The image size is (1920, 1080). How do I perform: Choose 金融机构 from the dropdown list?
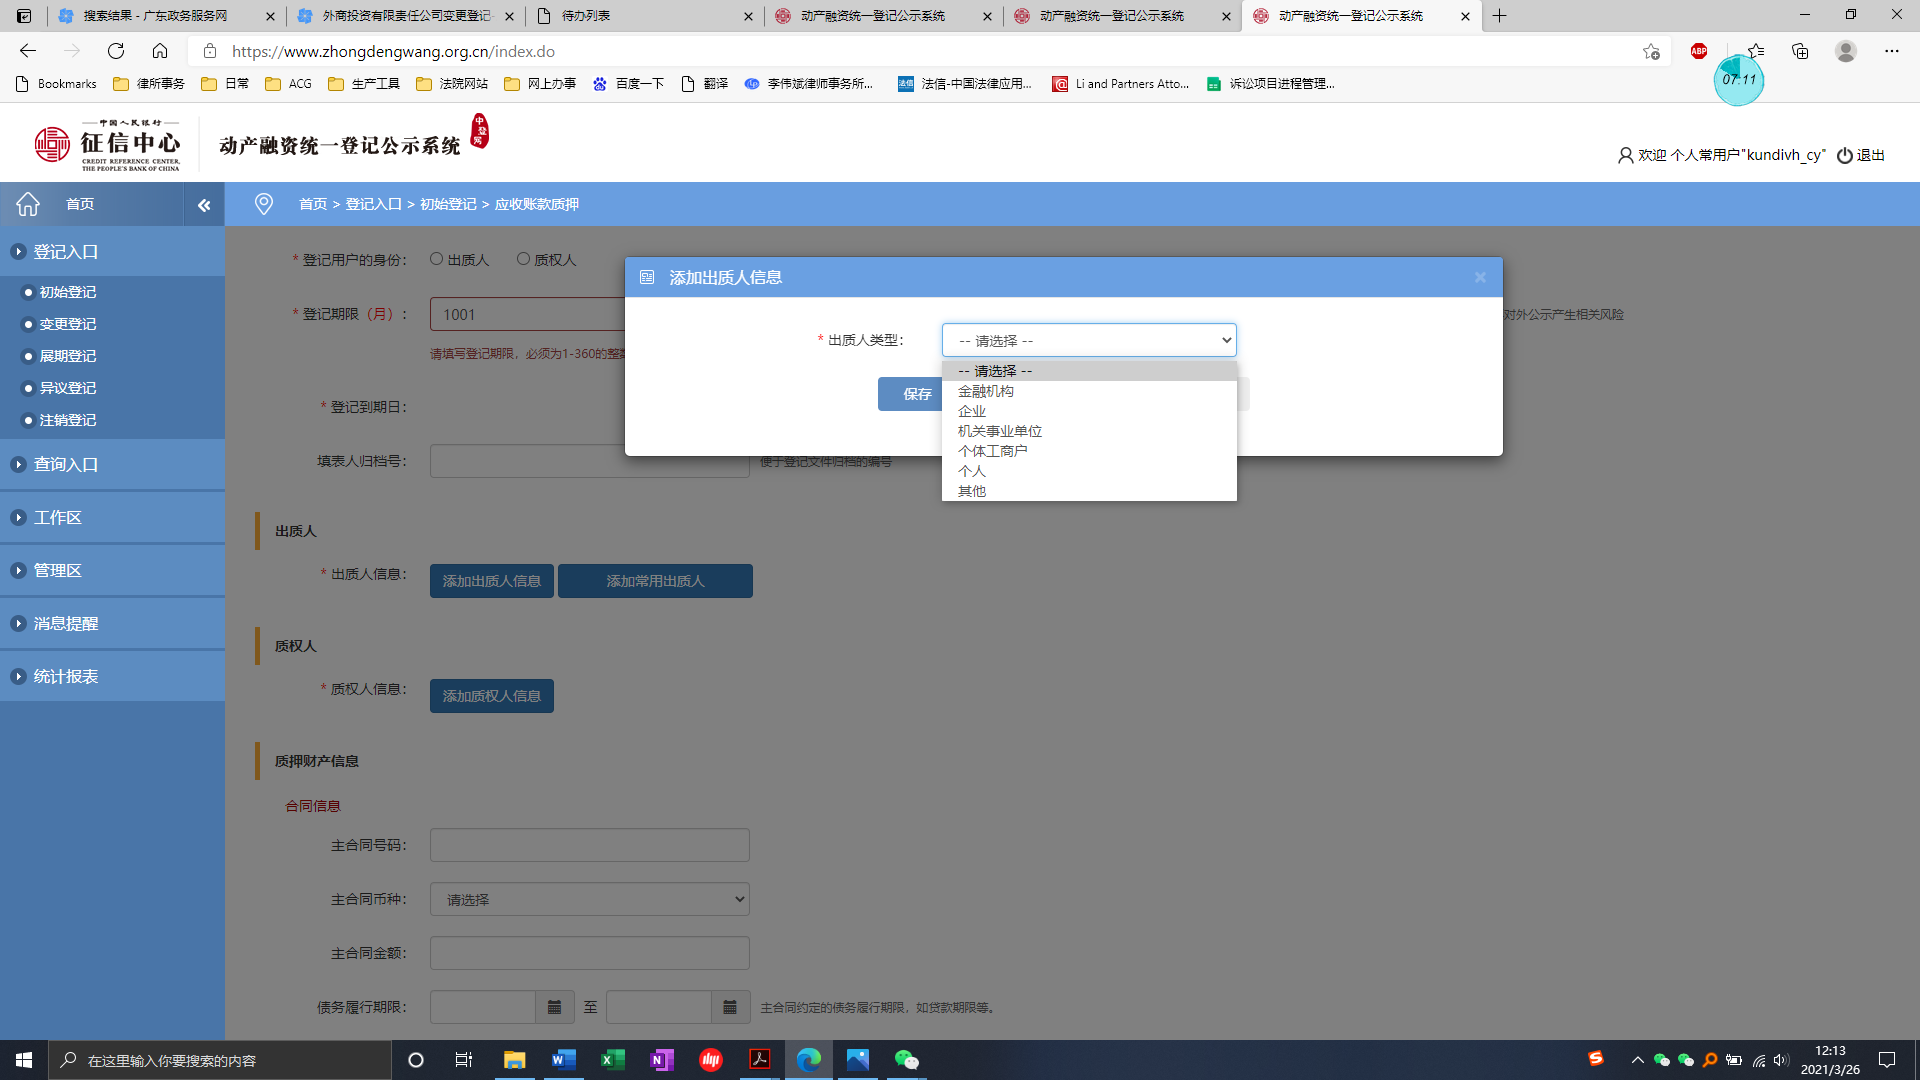coord(986,391)
